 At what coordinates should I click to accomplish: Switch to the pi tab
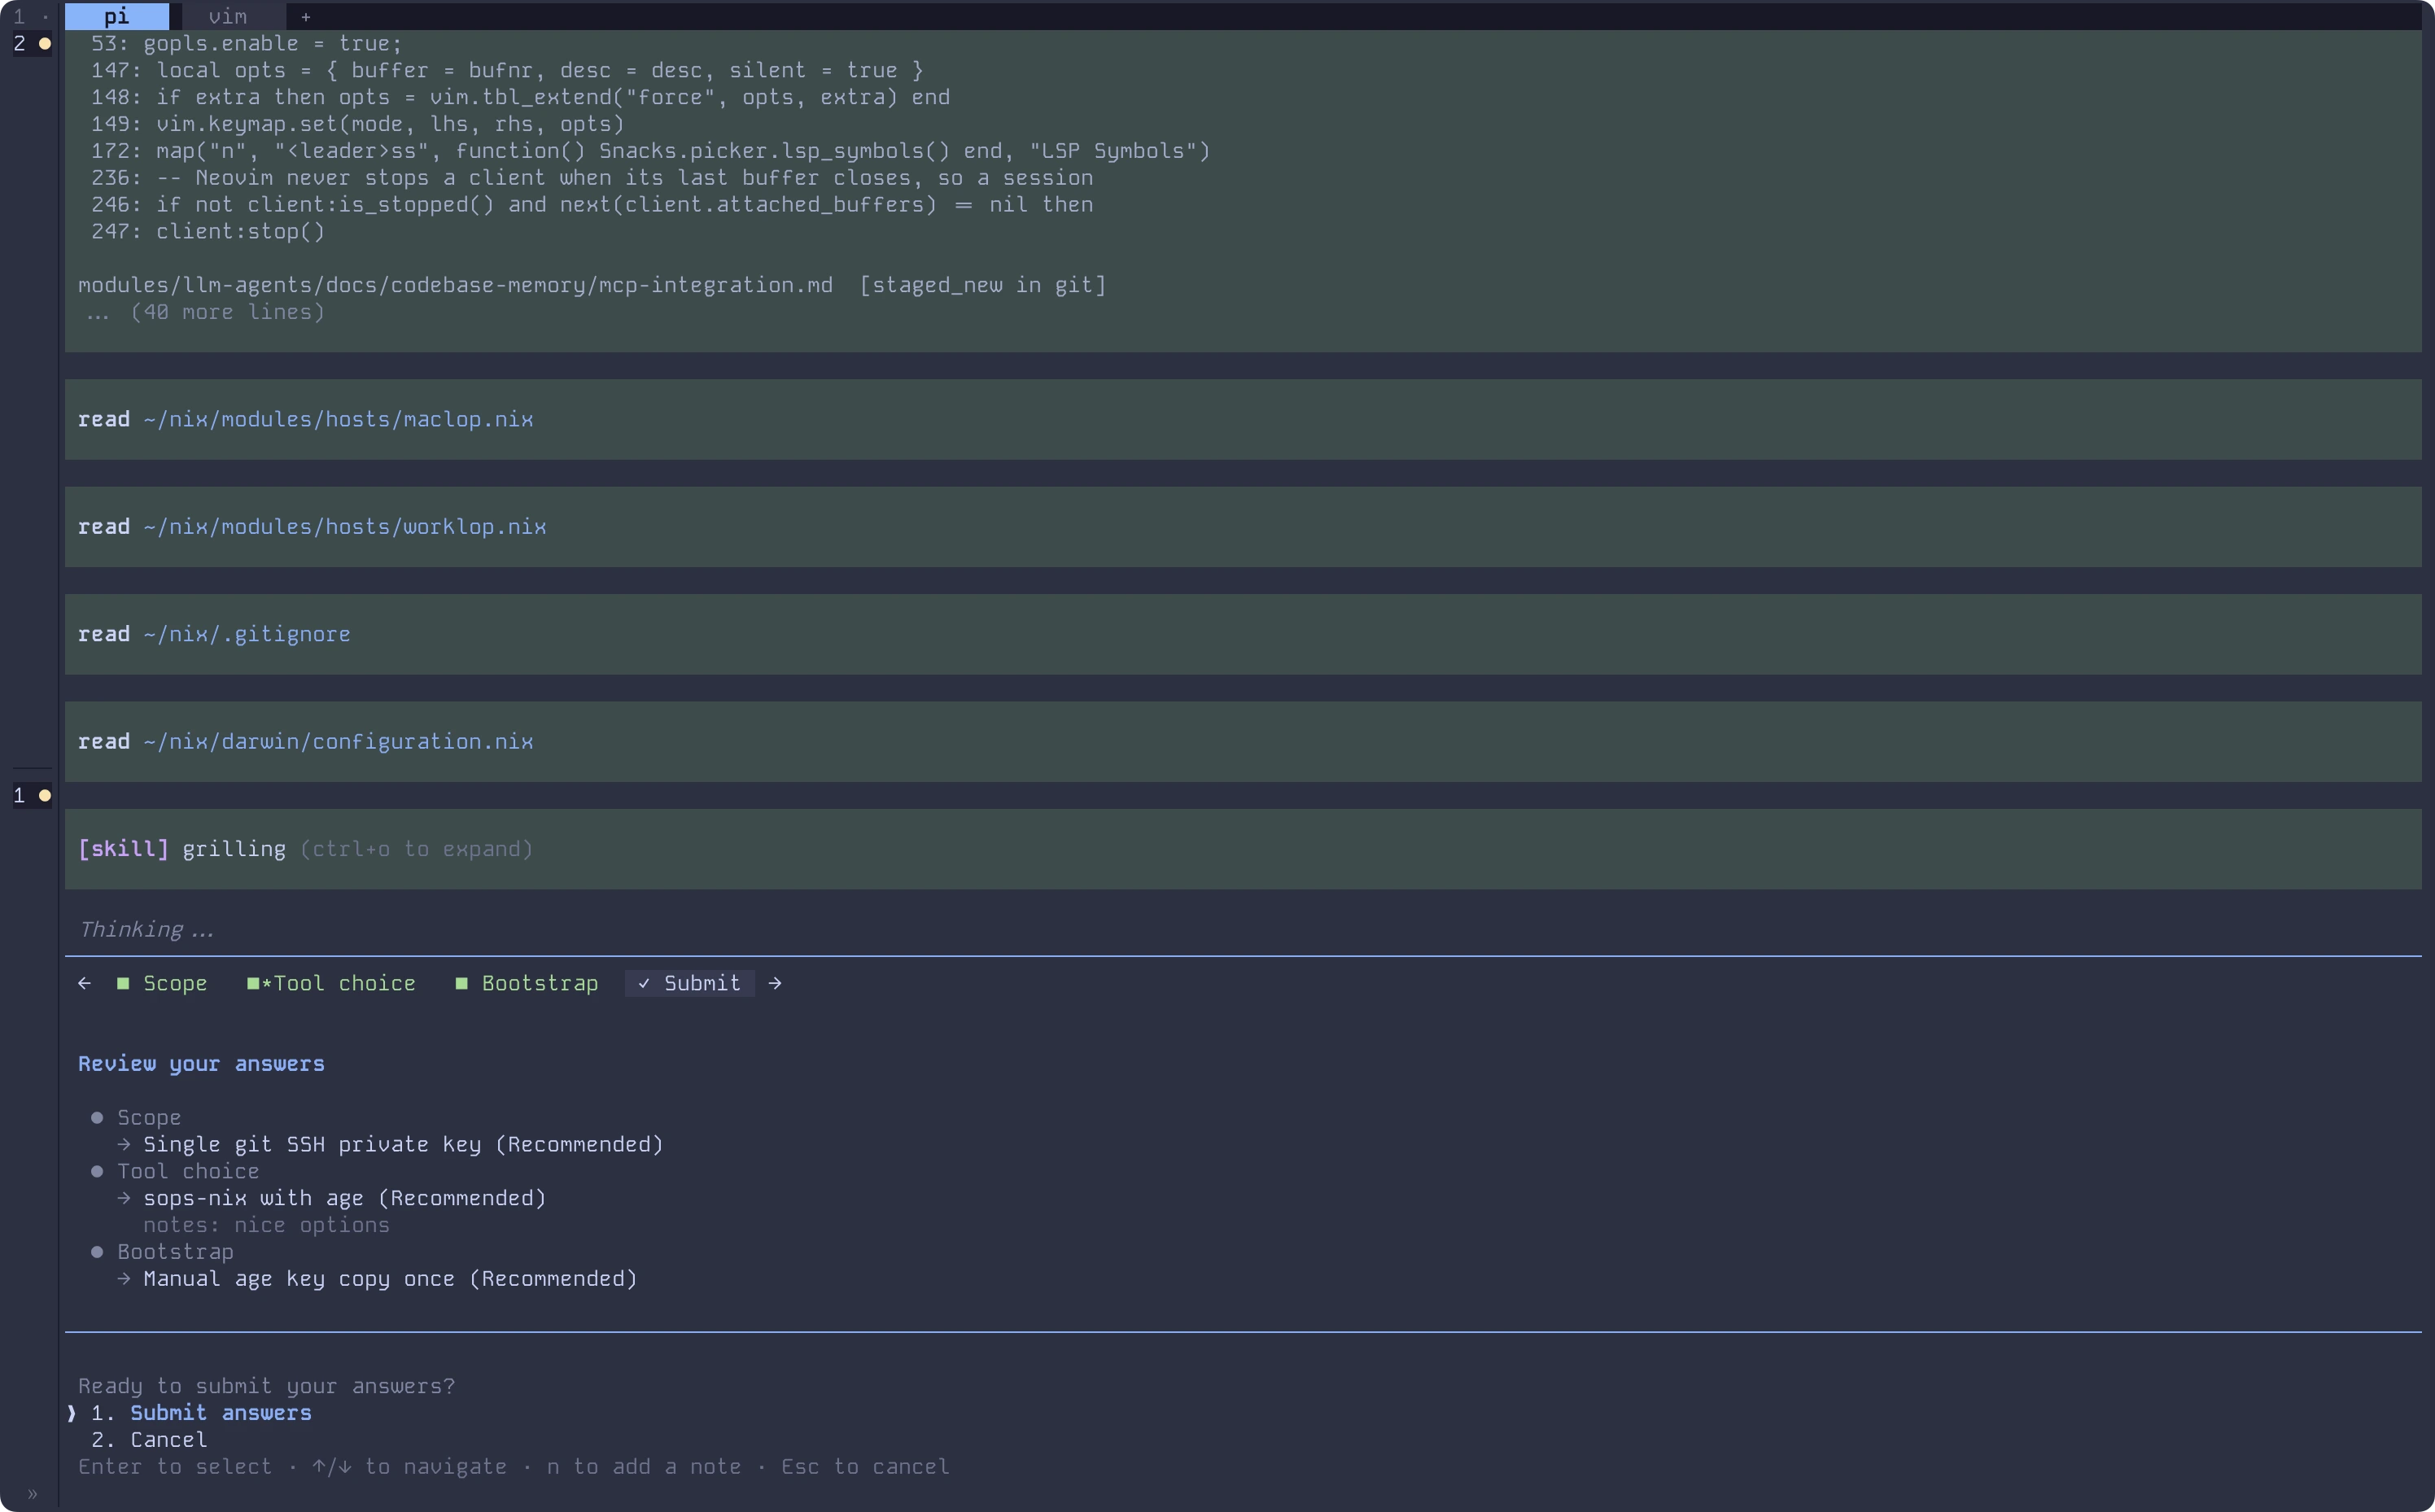coord(117,16)
